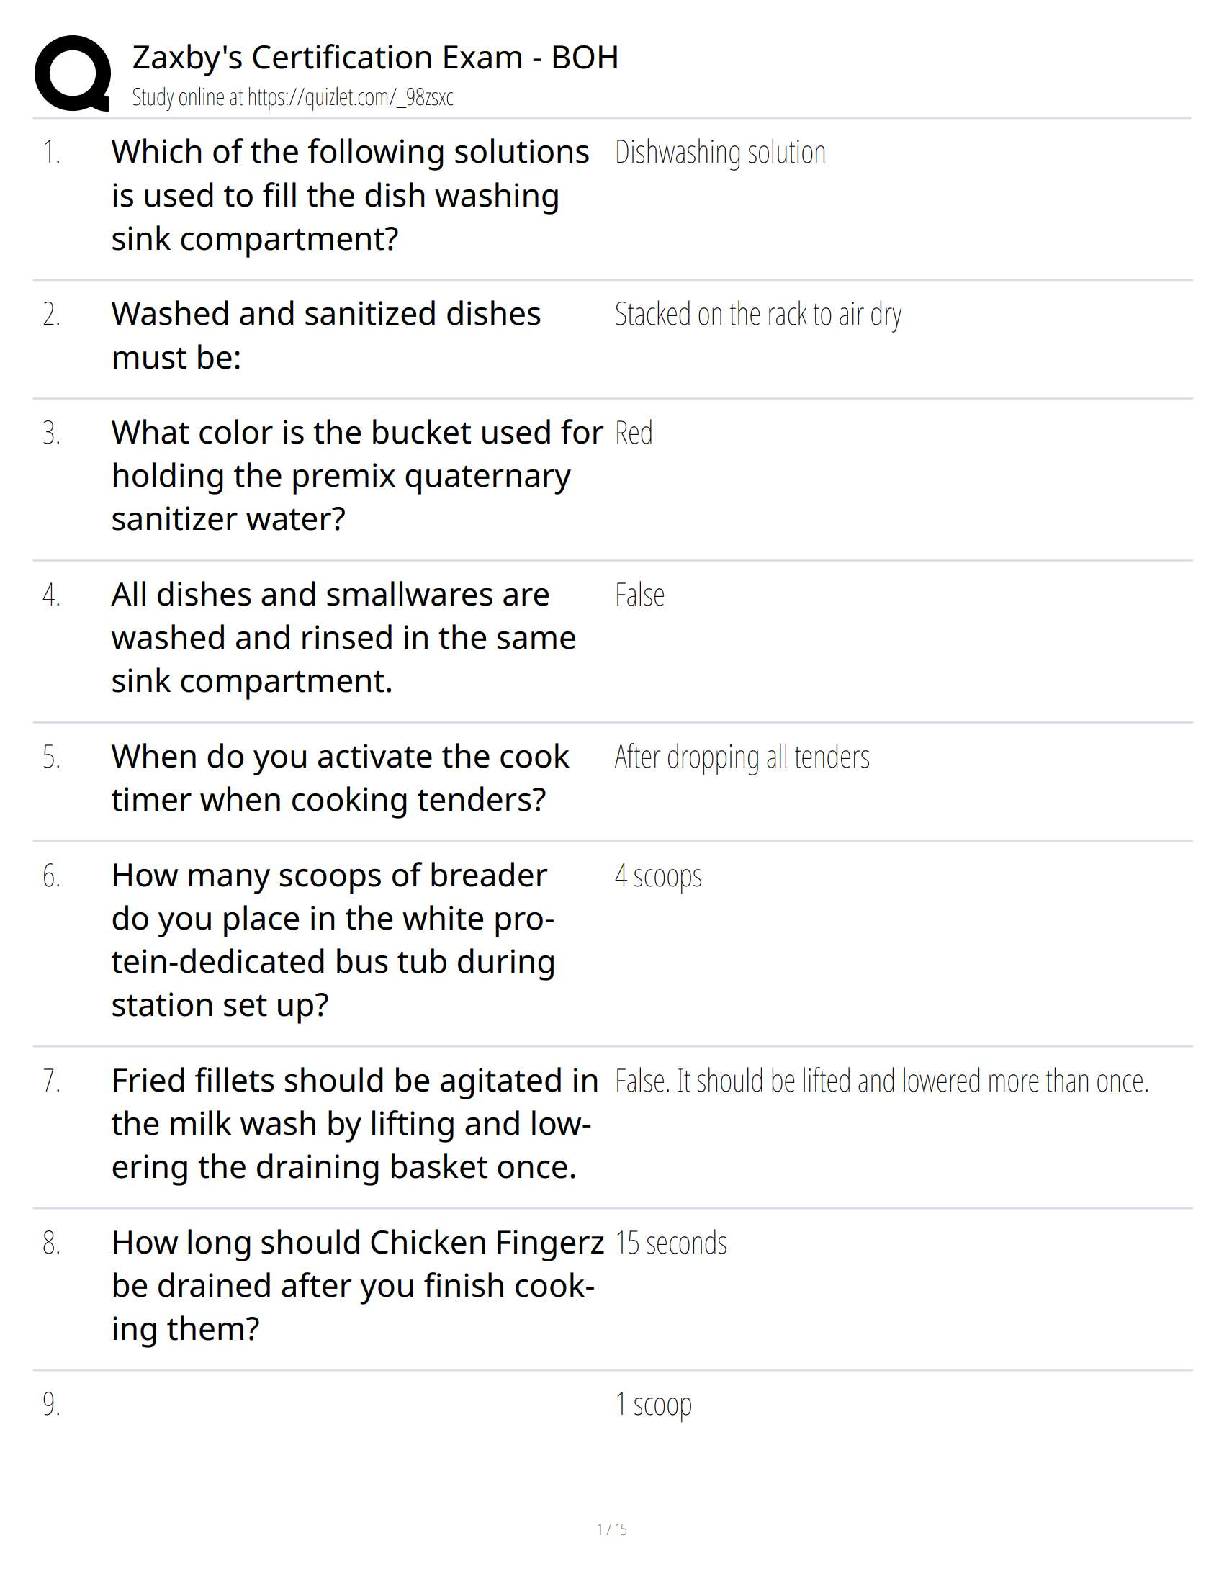Select the Zaxby's Certification Exam title

tap(375, 57)
